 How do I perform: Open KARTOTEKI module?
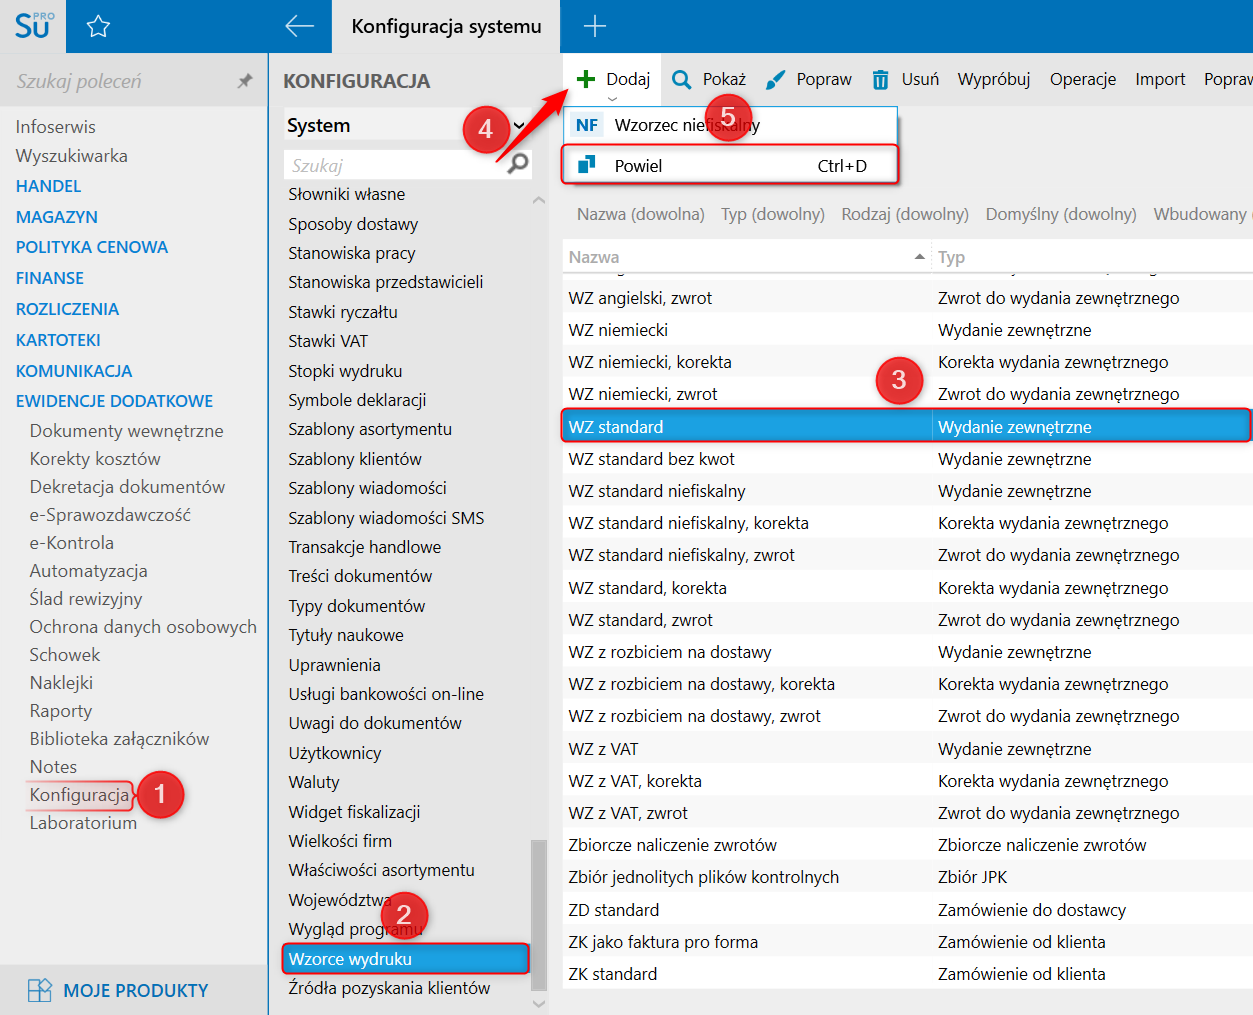pyautogui.click(x=58, y=340)
